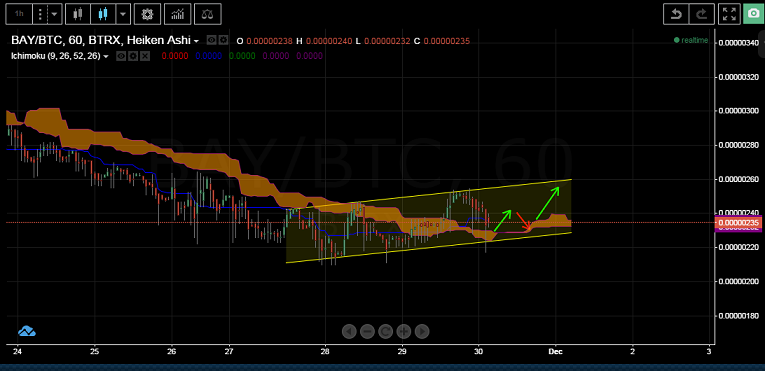Open Ichimoku indicator settings gear

[x=133, y=56]
